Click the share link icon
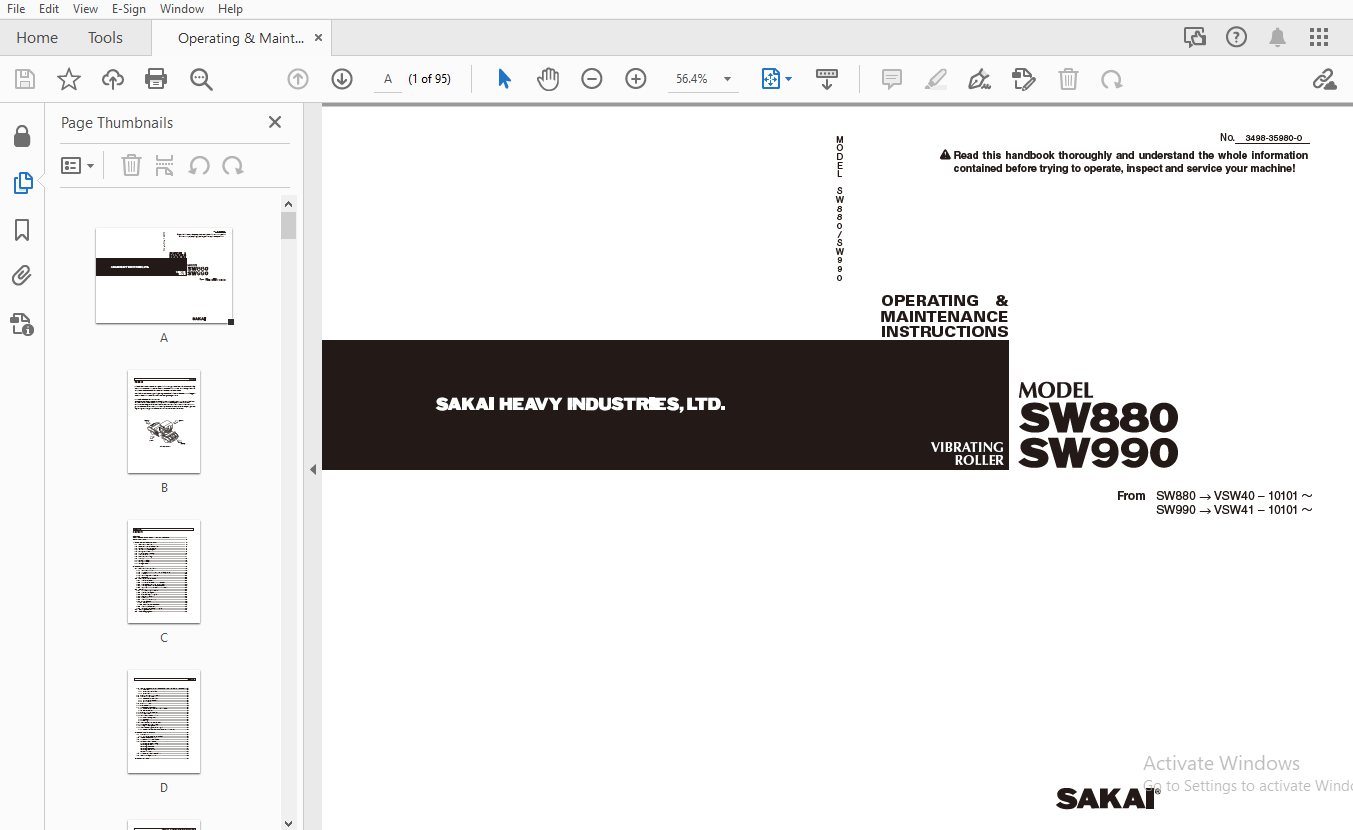The image size is (1353, 830). tap(1324, 79)
